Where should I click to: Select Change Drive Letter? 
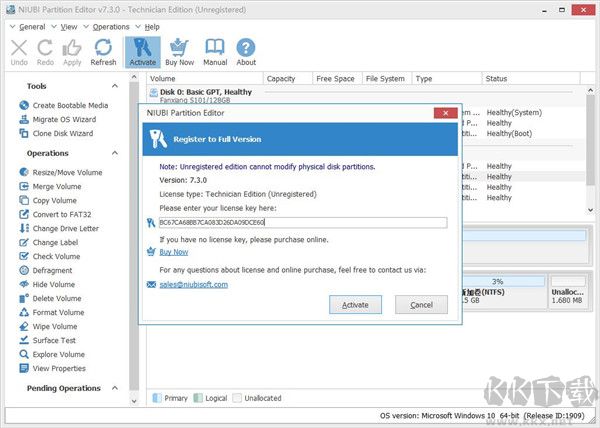[59, 228]
